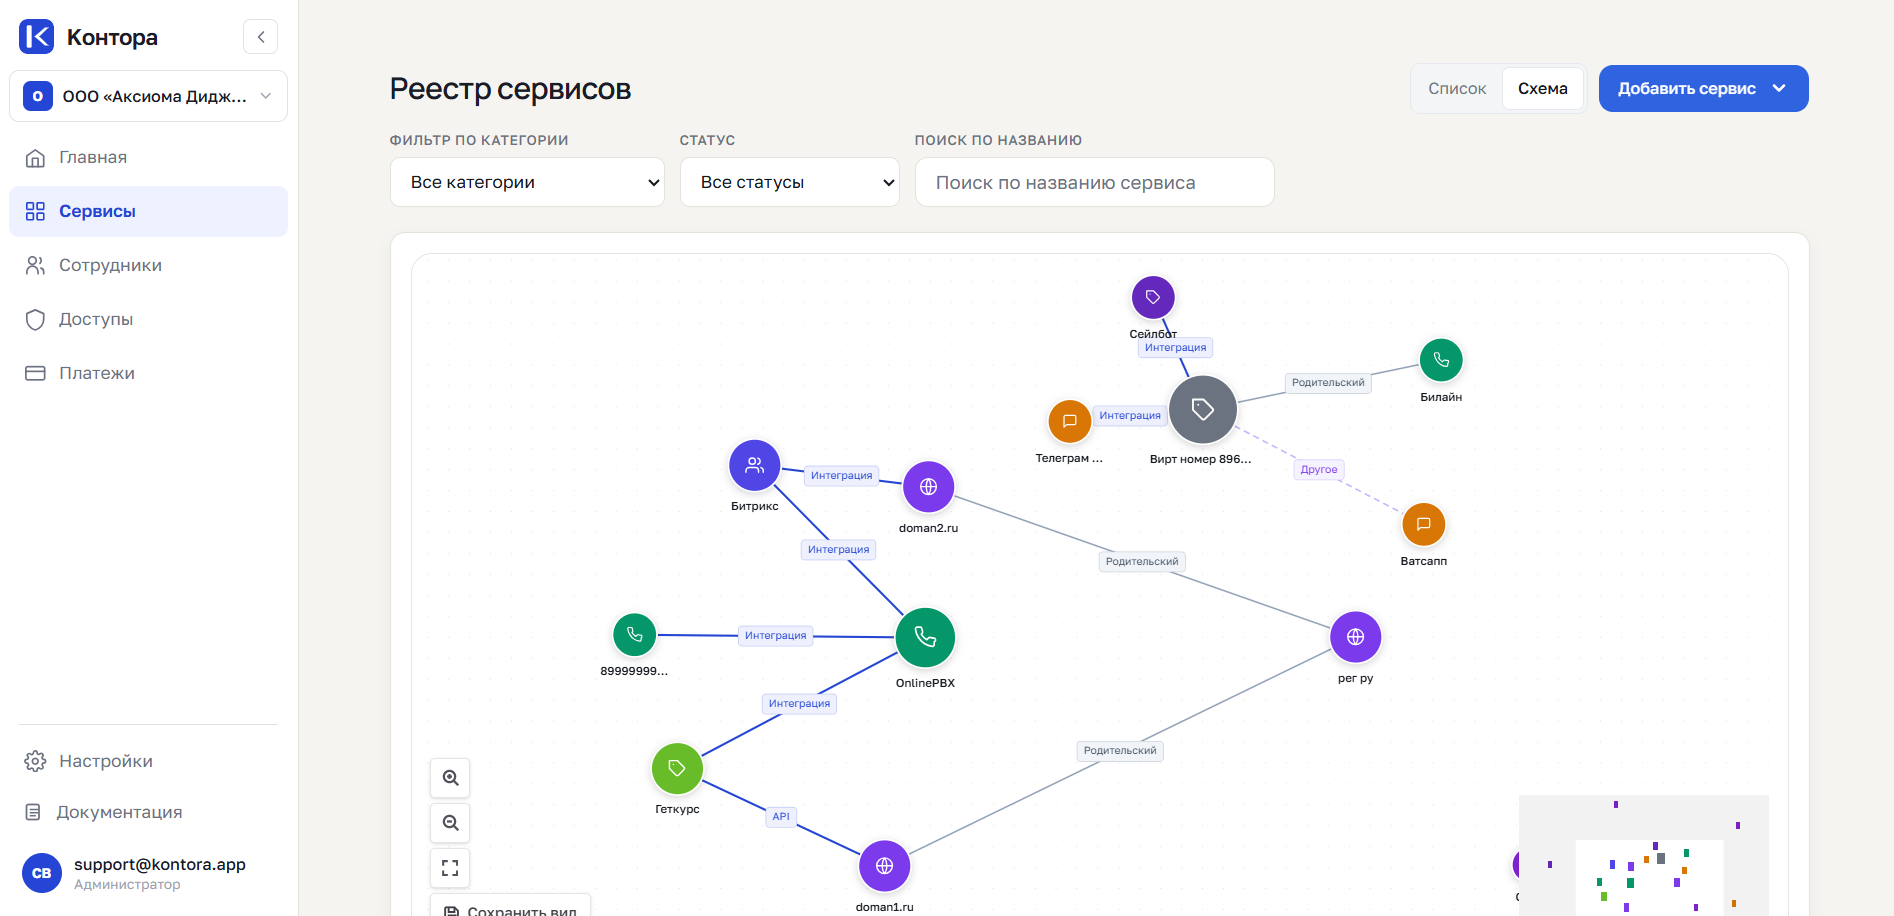The height and width of the screenshot is (916, 1894).
Task: Click the API edge label
Action: [781, 816]
